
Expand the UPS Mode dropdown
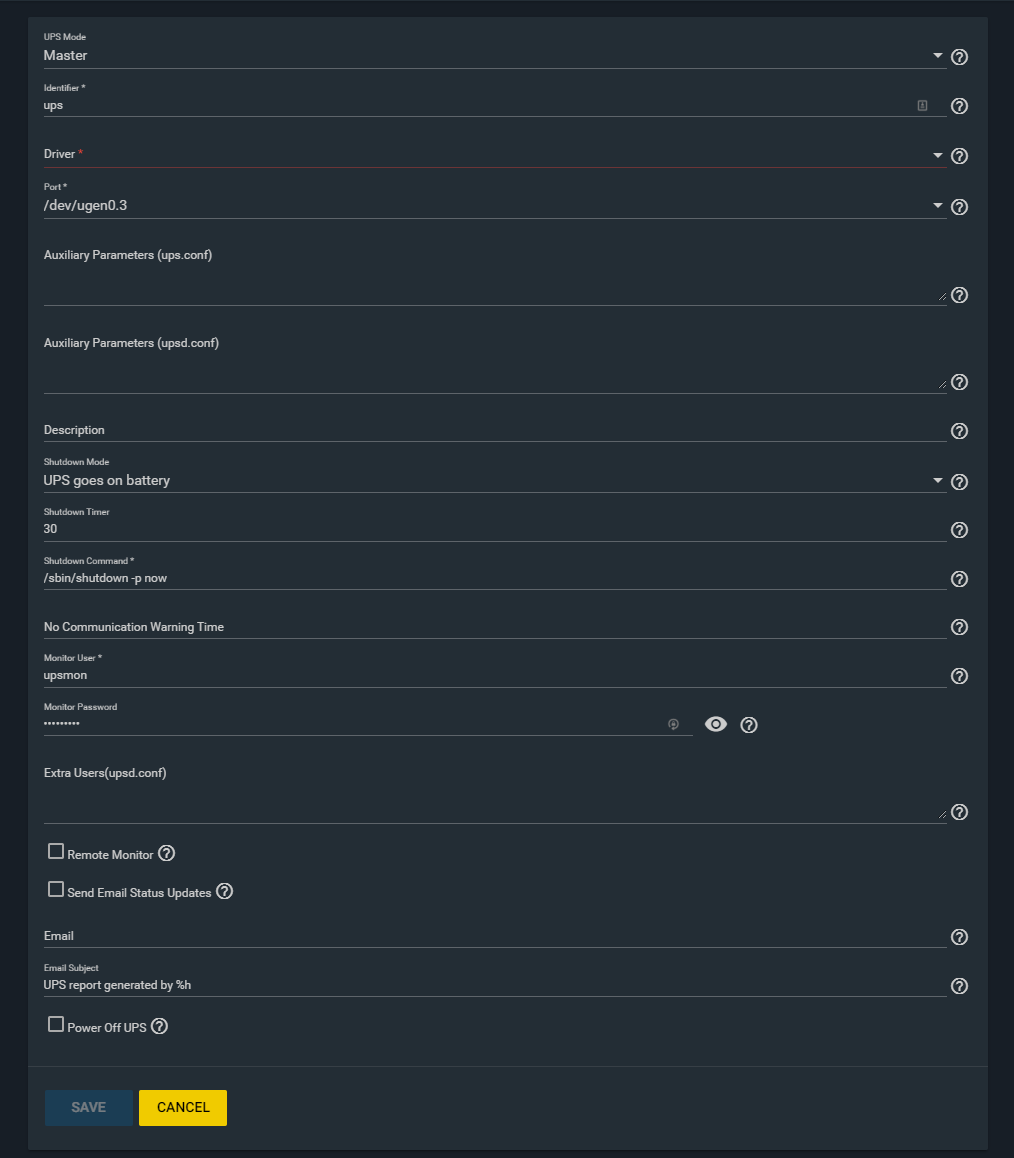click(x=937, y=55)
